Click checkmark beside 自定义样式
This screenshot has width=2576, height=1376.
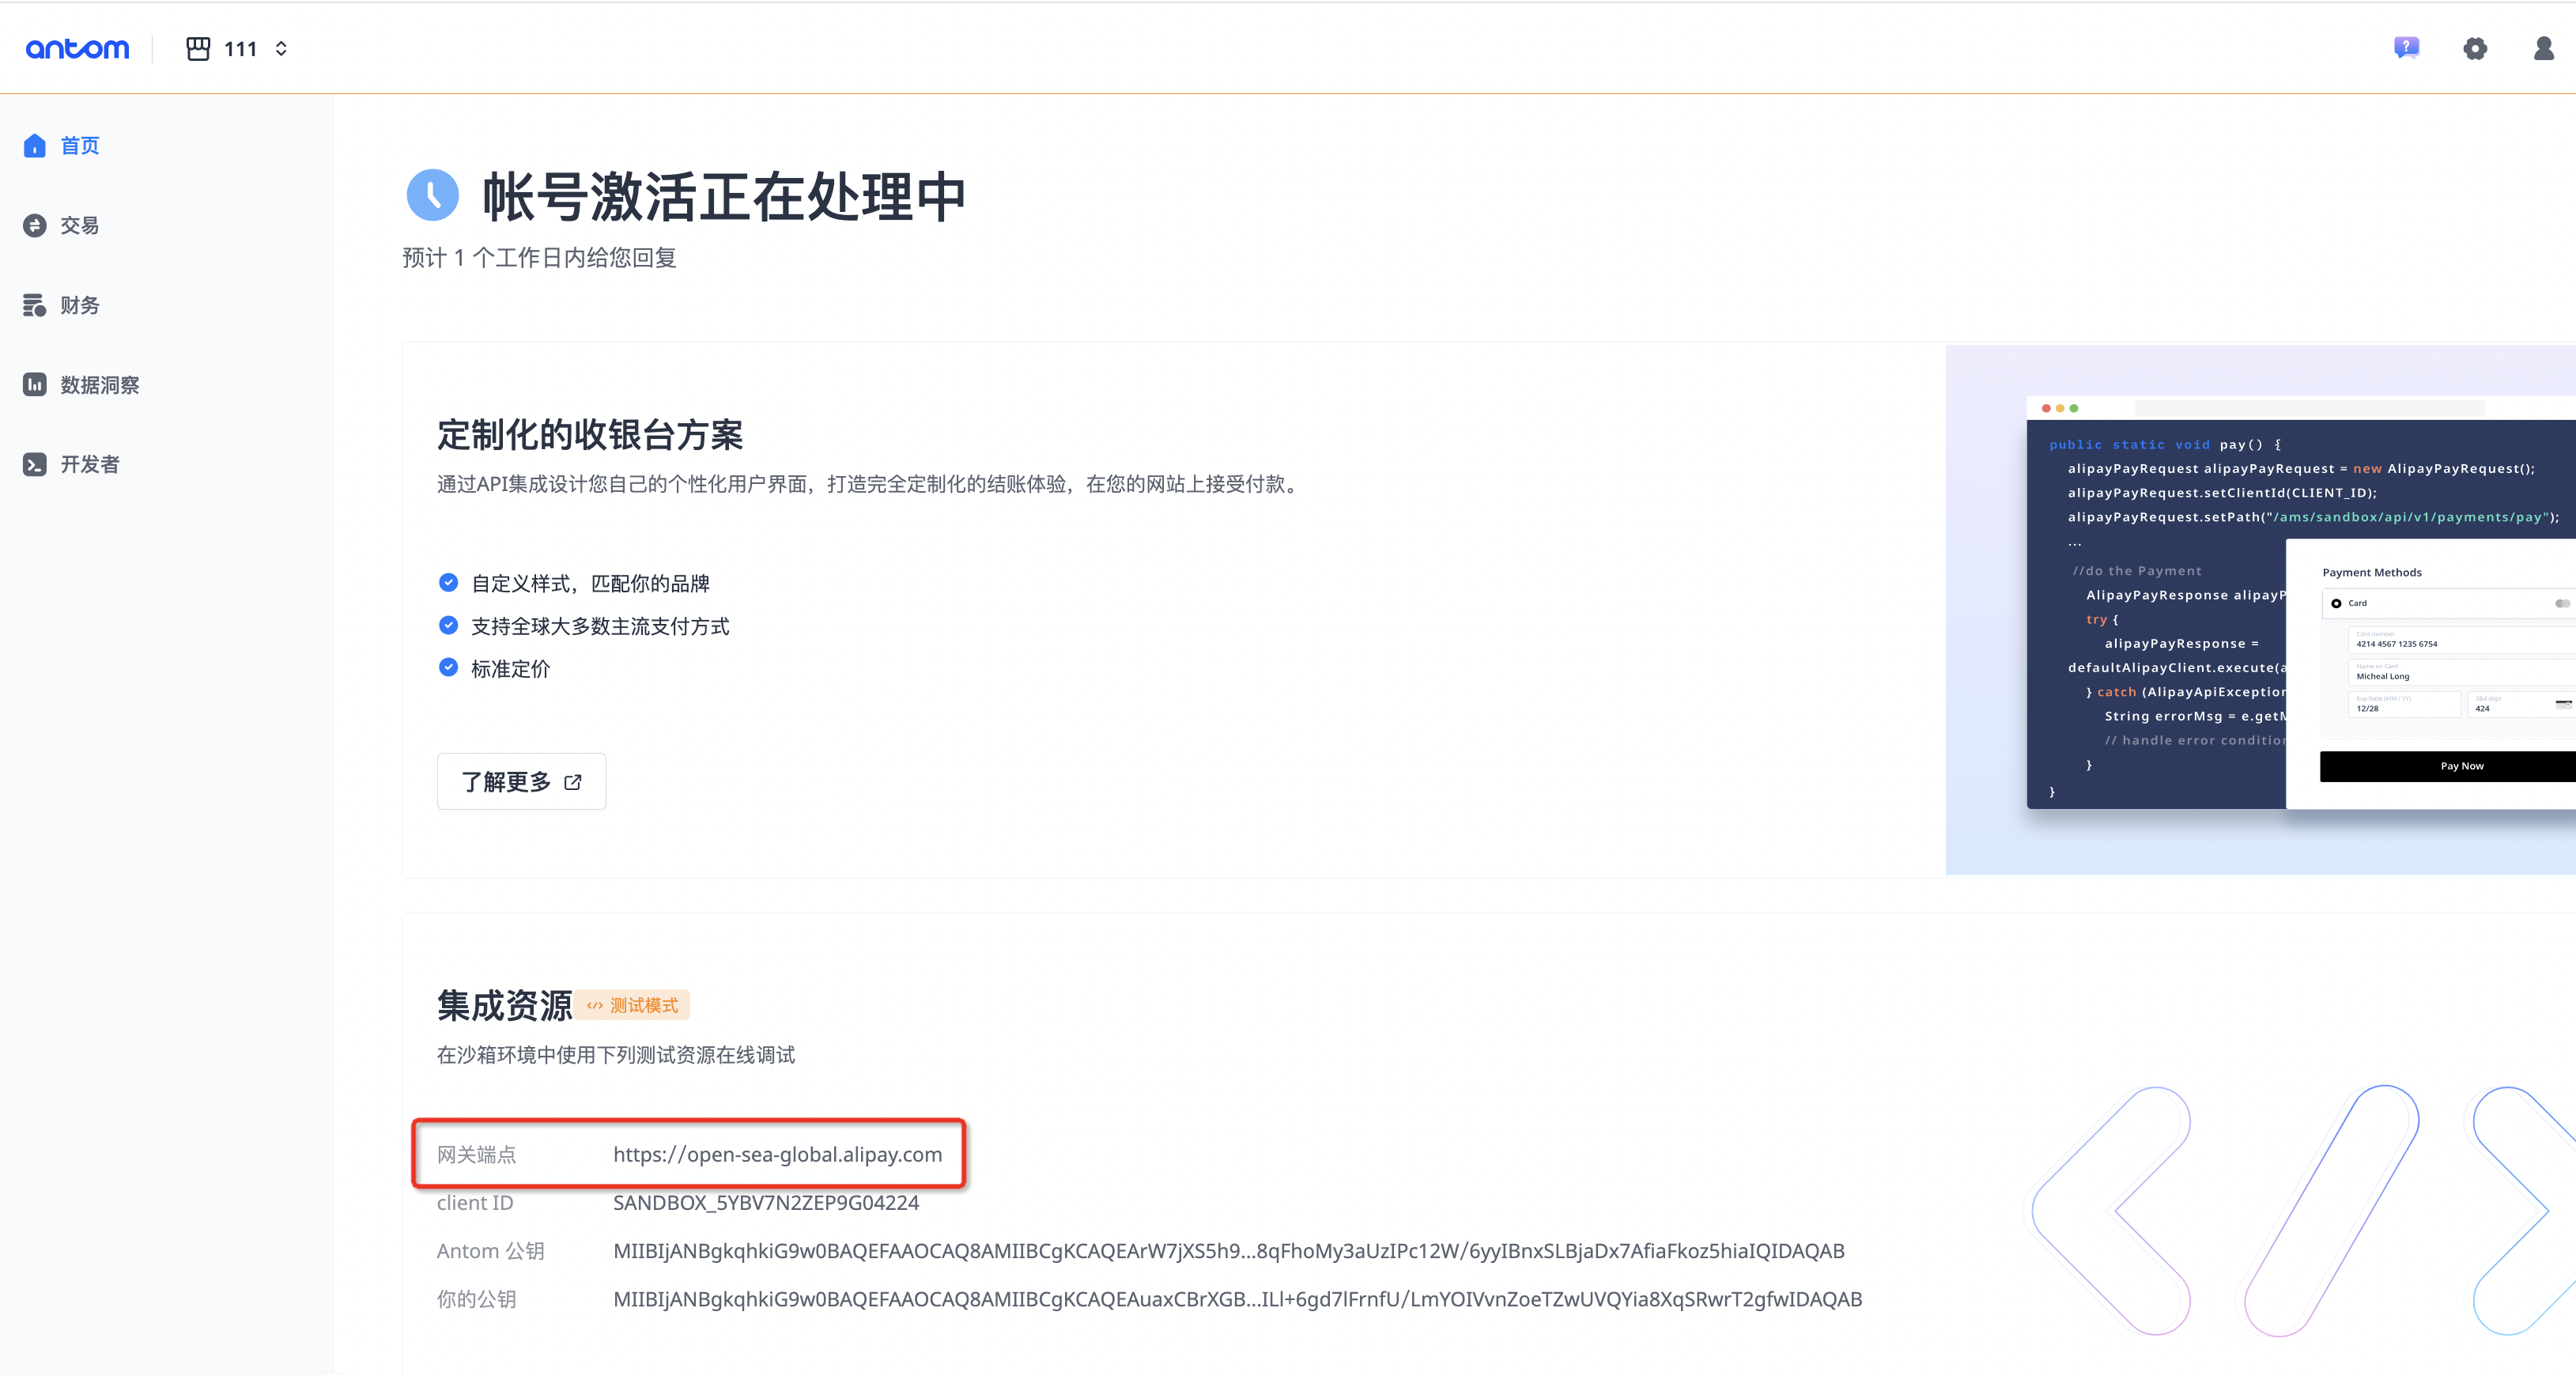(x=449, y=583)
